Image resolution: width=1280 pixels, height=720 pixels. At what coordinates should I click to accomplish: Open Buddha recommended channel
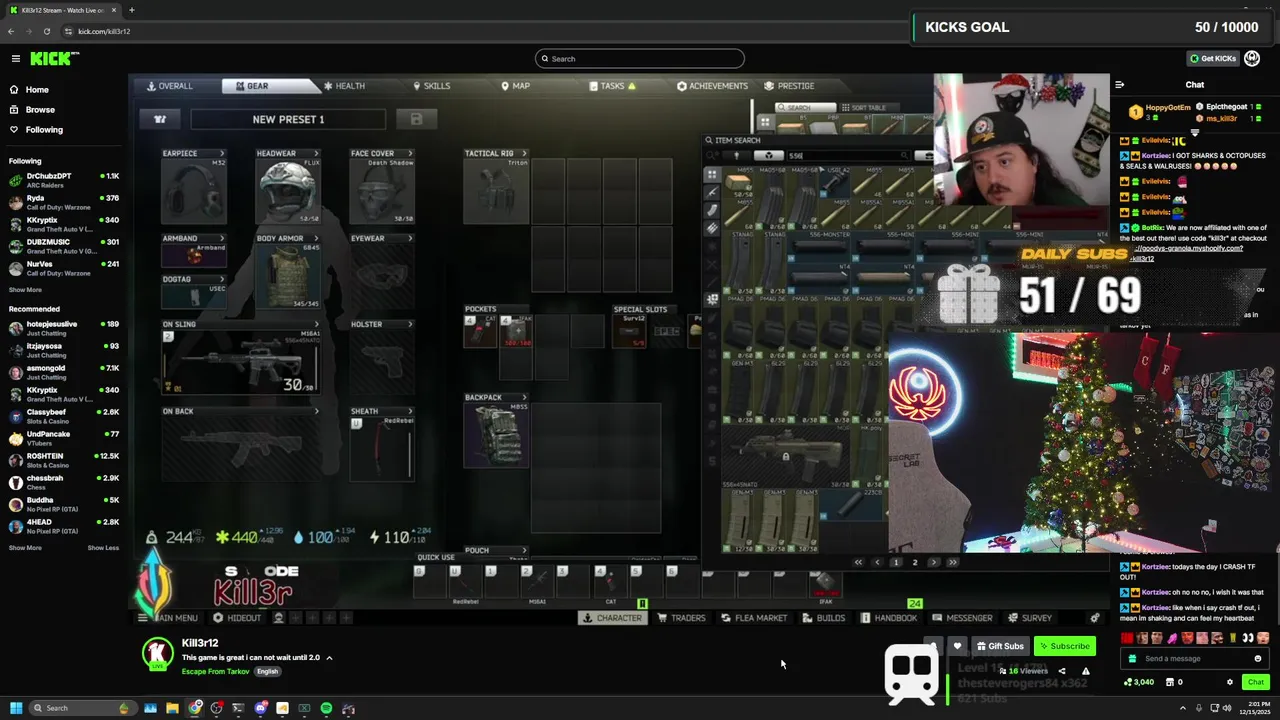64,505
